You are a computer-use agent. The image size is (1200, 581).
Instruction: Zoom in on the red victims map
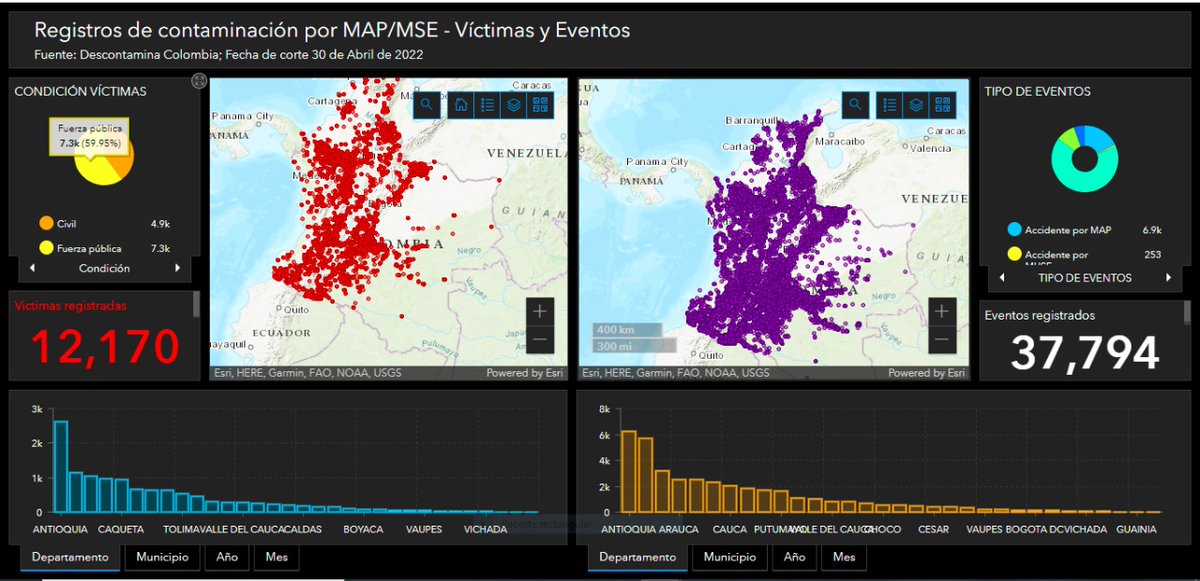[x=540, y=311]
